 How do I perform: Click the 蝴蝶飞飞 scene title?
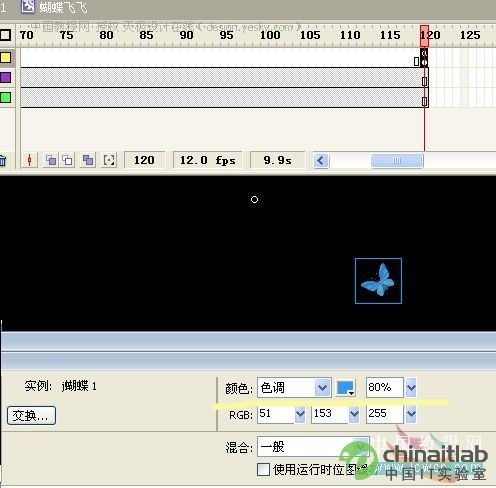(63, 7)
